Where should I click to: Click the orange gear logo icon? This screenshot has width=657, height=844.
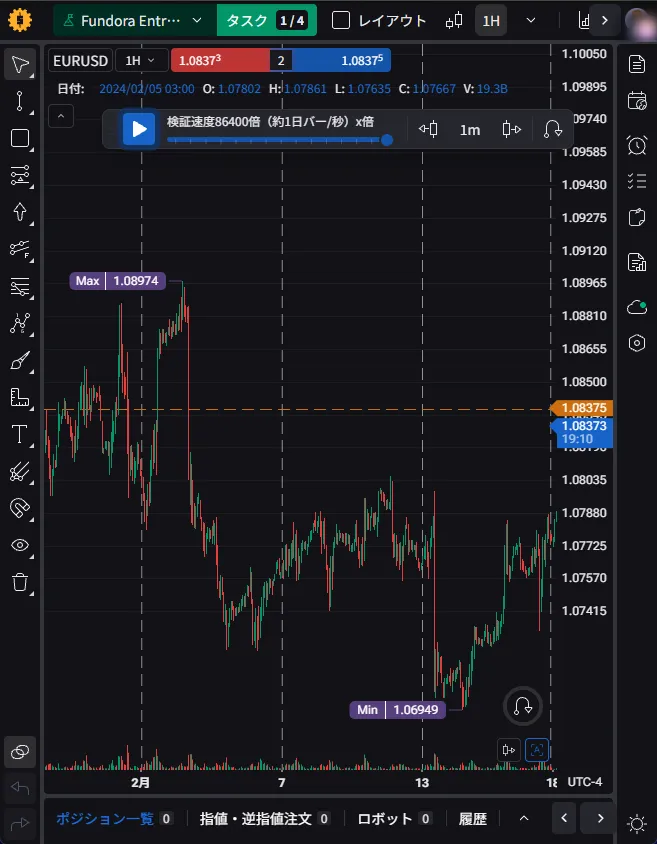tap(20, 20)
